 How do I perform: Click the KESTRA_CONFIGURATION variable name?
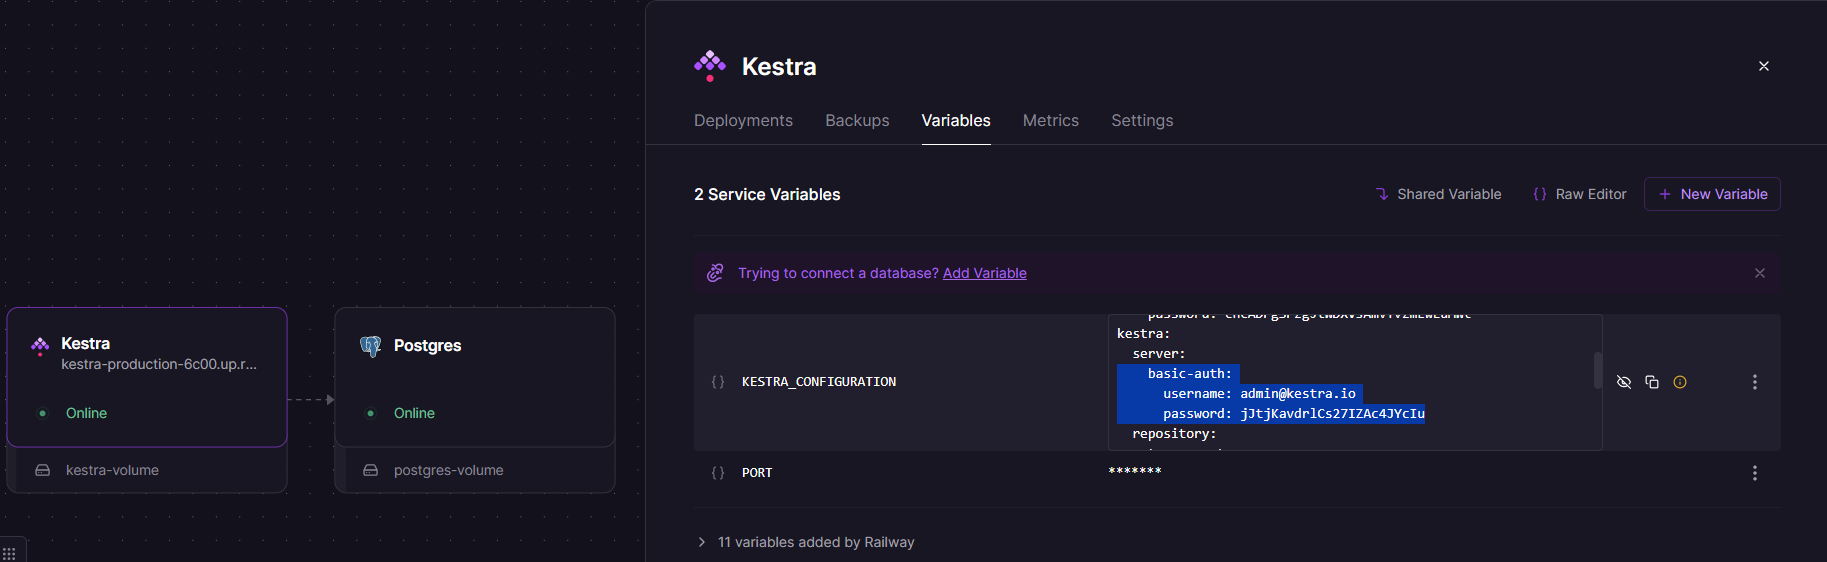point(819,382)
